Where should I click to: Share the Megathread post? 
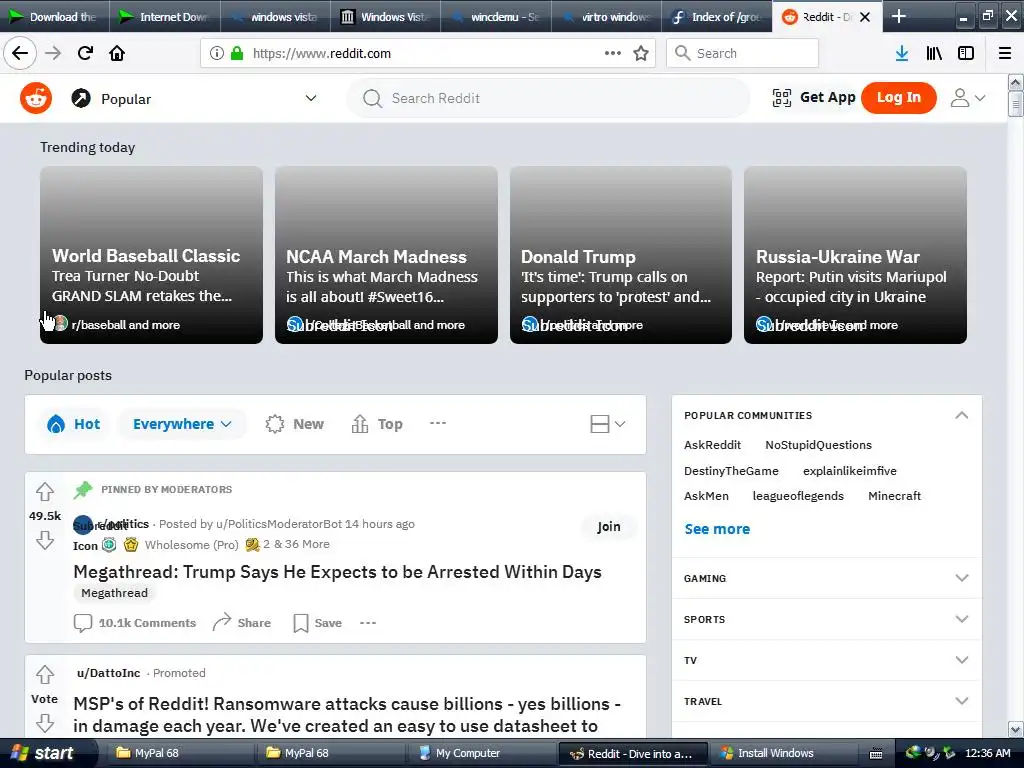click(x=242, y=623)
